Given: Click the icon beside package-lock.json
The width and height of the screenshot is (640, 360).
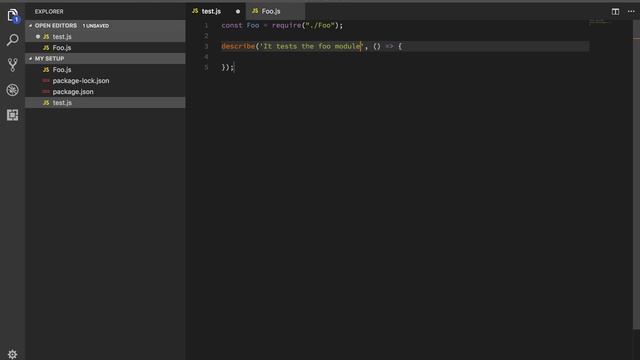Looking at the screenshot, I should point(46,80).
